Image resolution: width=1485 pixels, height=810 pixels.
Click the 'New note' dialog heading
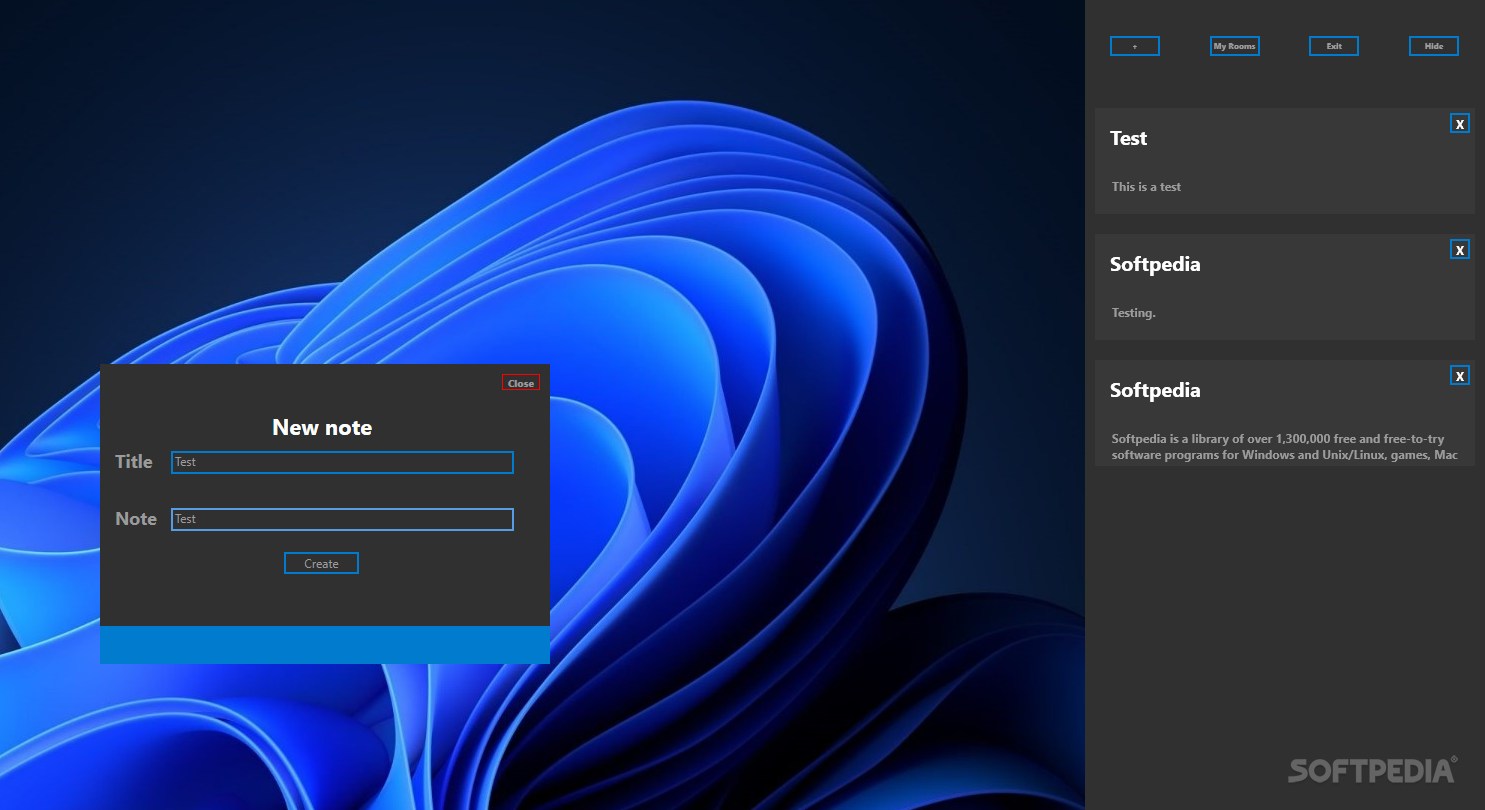(322, 428)
